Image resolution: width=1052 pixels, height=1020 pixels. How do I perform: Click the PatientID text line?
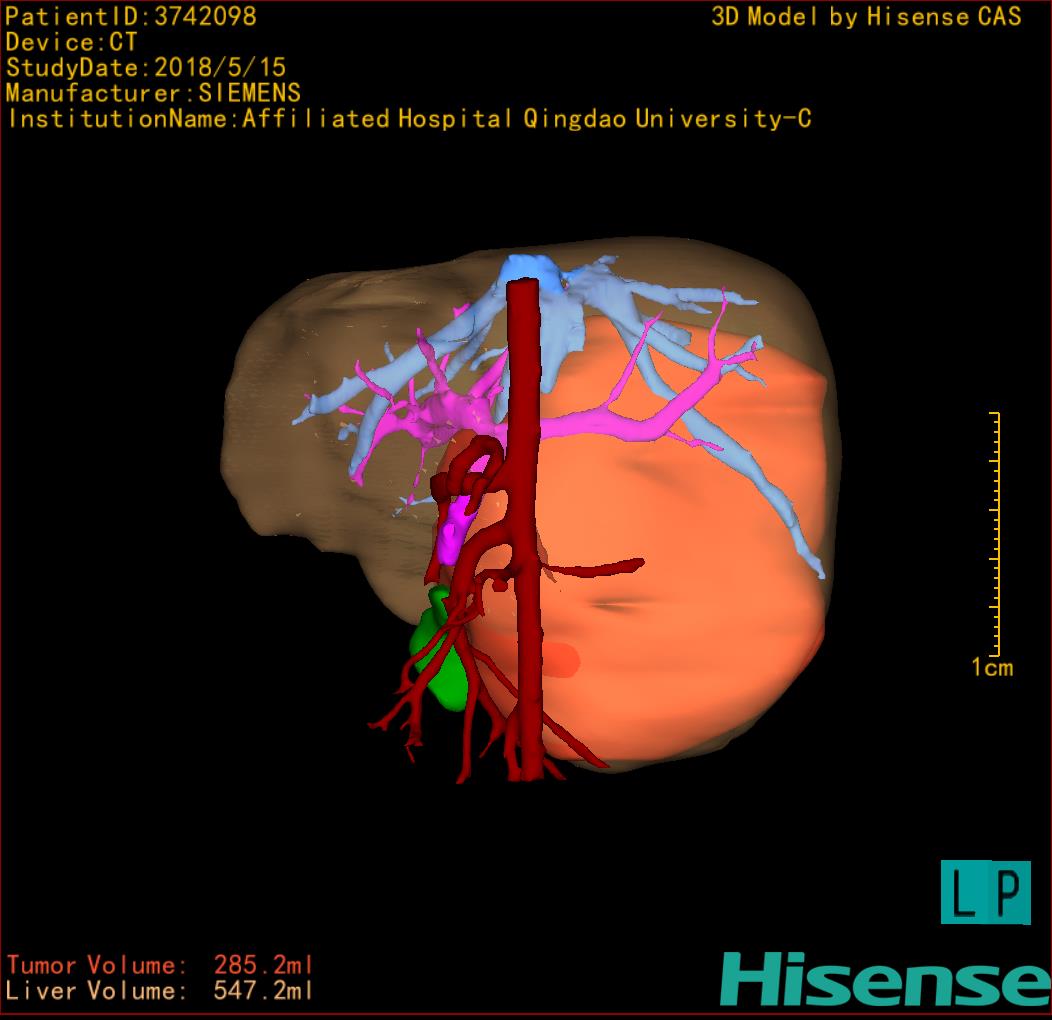(131, 16)
